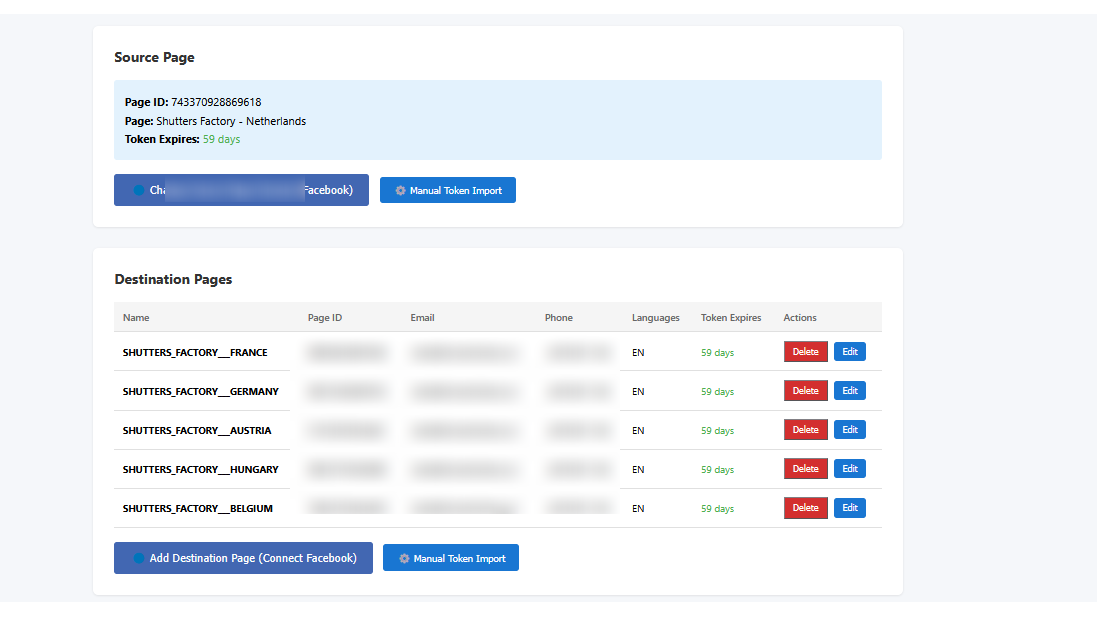
Task: Delete the SHUTTERS_FACTORY__BELGIUM page
Action: point(805,508)
